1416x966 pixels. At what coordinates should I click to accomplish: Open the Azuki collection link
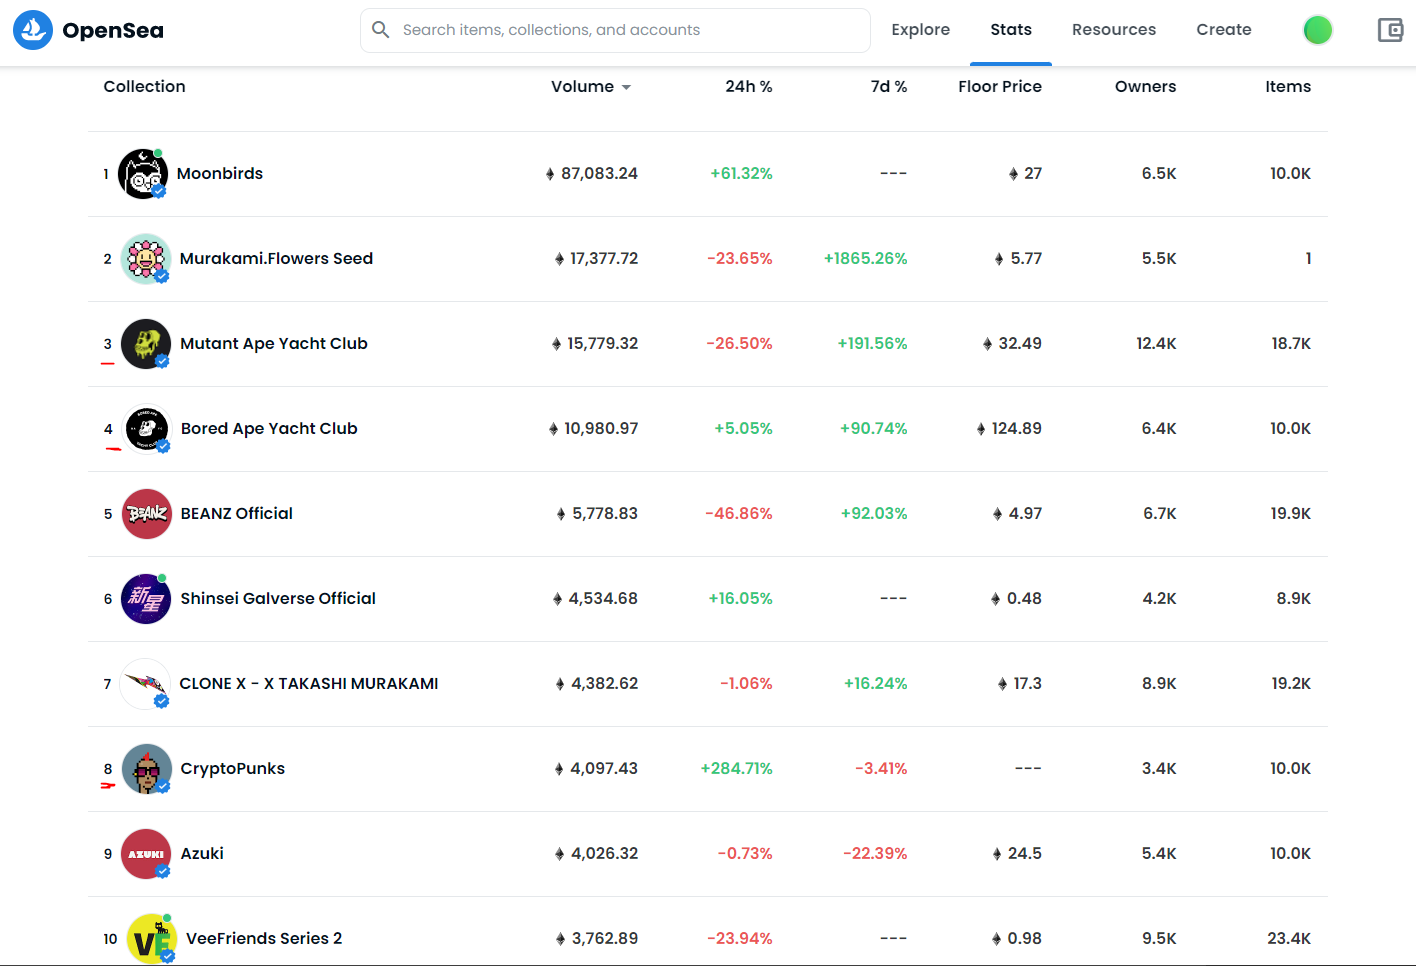pos(202,854)
